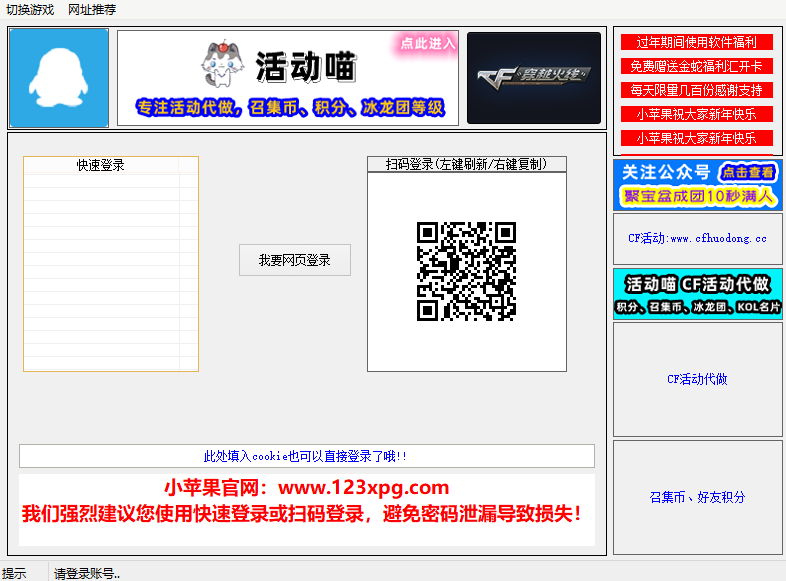Click the 点击查看 button on 关注公众号 banner
786x581 pixels.
[x=748, y=172]
